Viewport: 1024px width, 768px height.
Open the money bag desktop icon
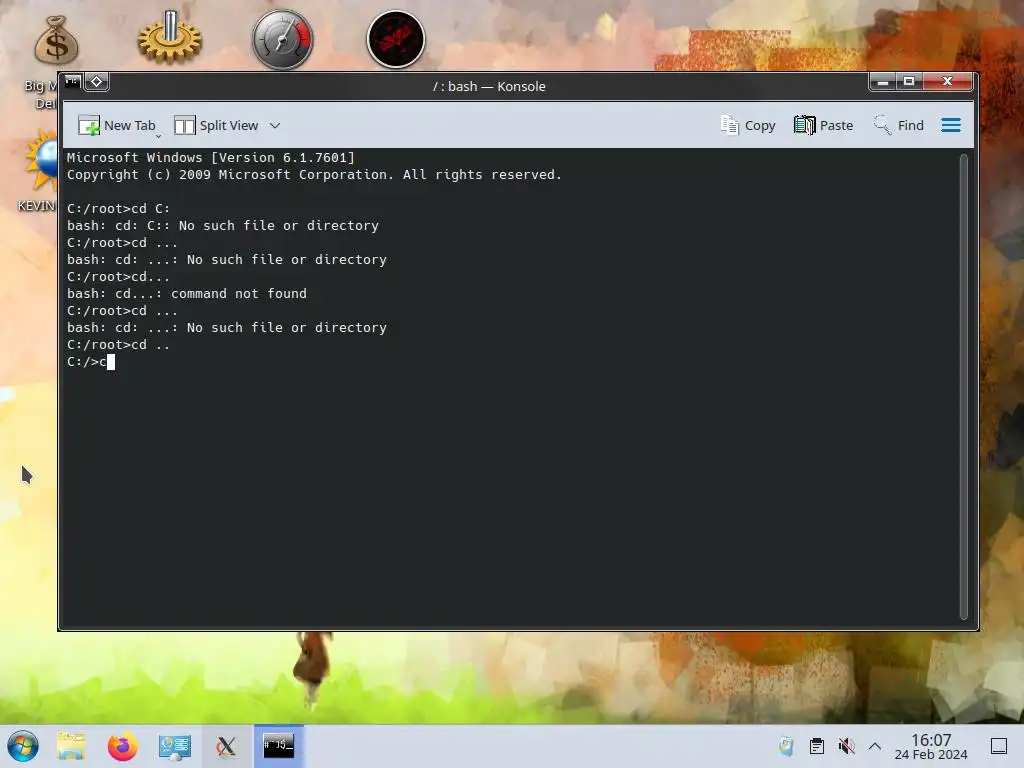(57, 40)
